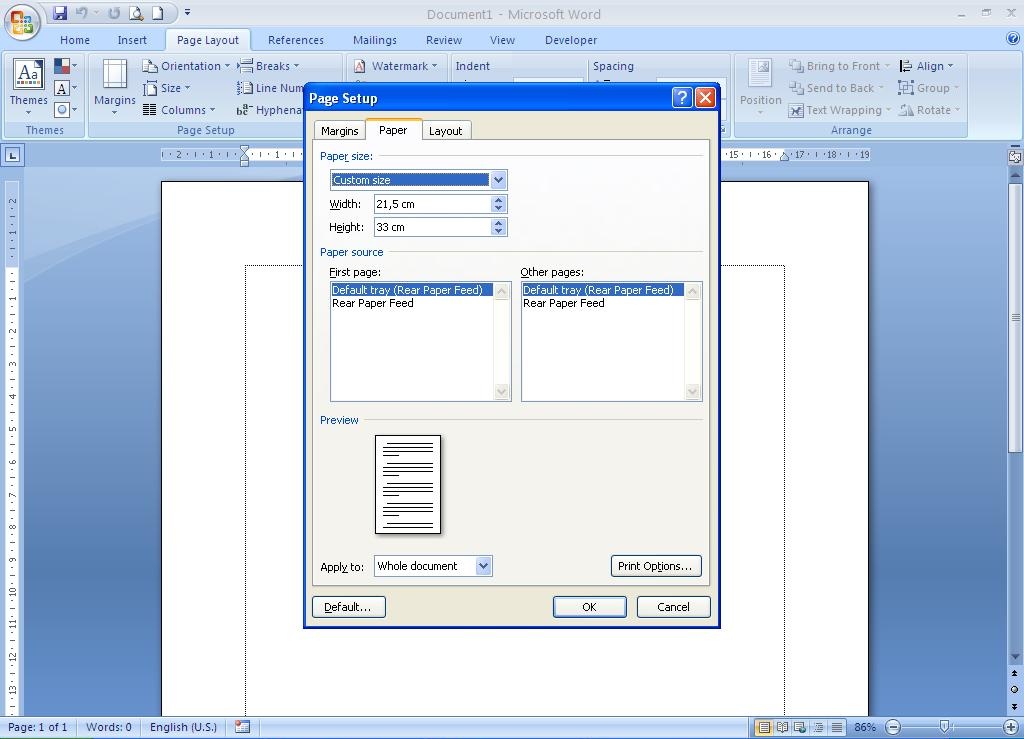The image size is (1024, 739).
Task: Open the Paper size dropdown
Action: (x=498, y=180)
